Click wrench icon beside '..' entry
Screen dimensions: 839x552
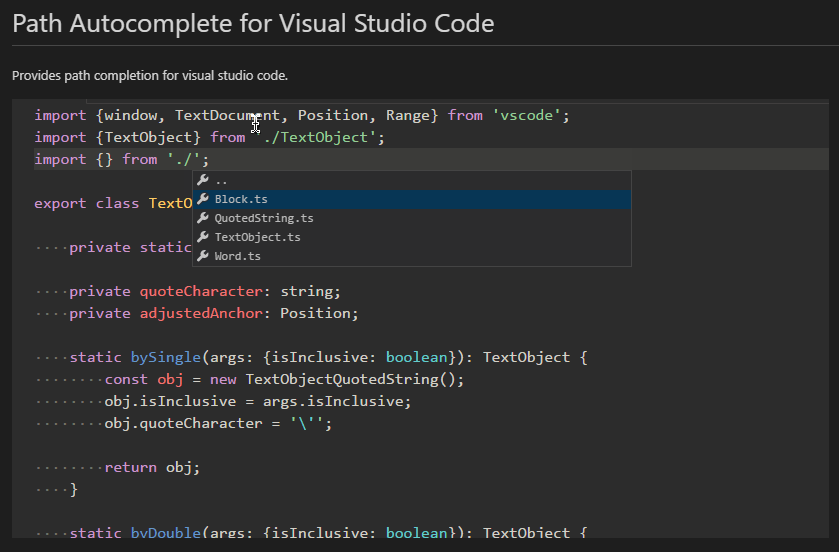[x=203, y=180]
